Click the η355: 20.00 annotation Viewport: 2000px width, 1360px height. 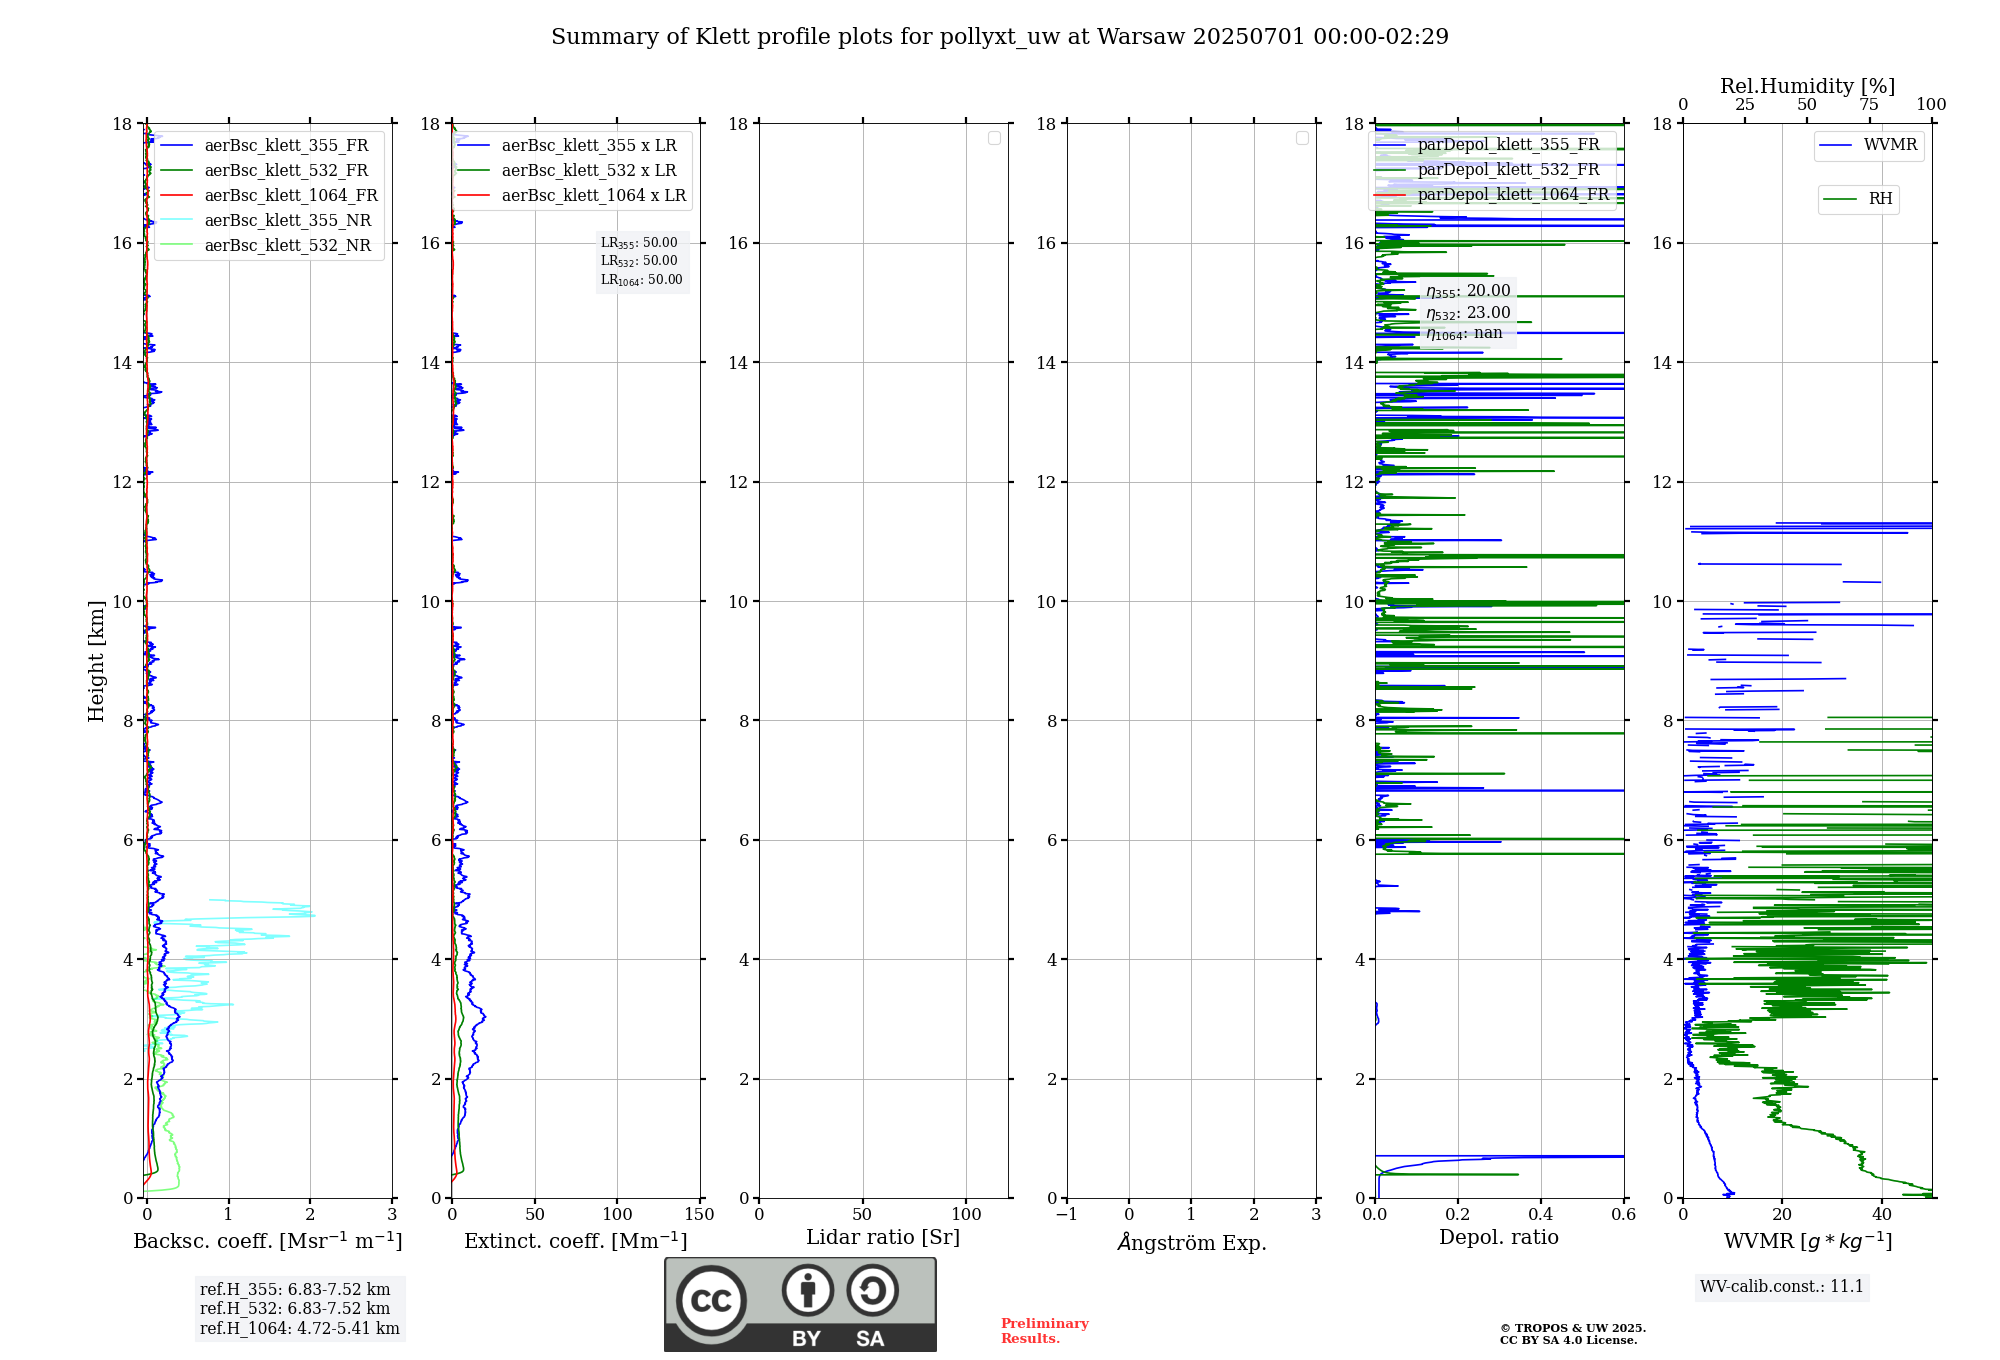1468,291
